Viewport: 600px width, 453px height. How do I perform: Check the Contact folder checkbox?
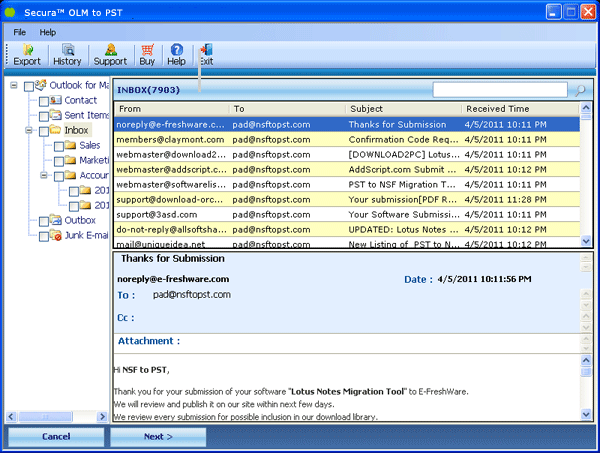44,101
